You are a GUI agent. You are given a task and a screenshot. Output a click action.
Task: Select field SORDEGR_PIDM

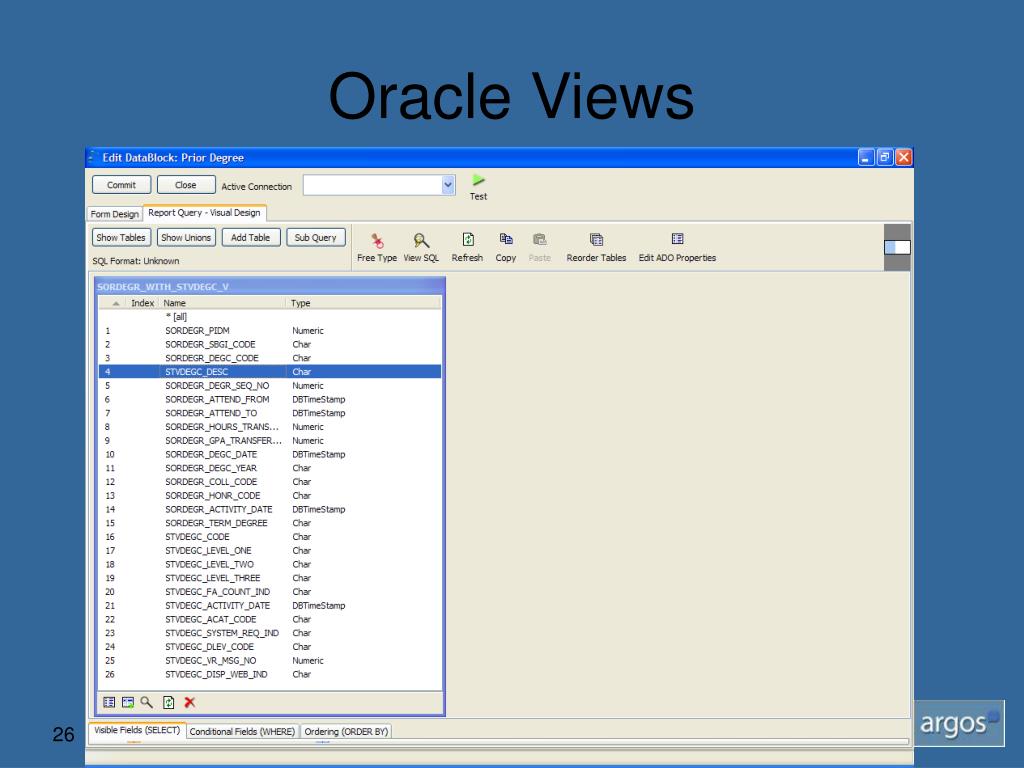click(x=270, y=330)
